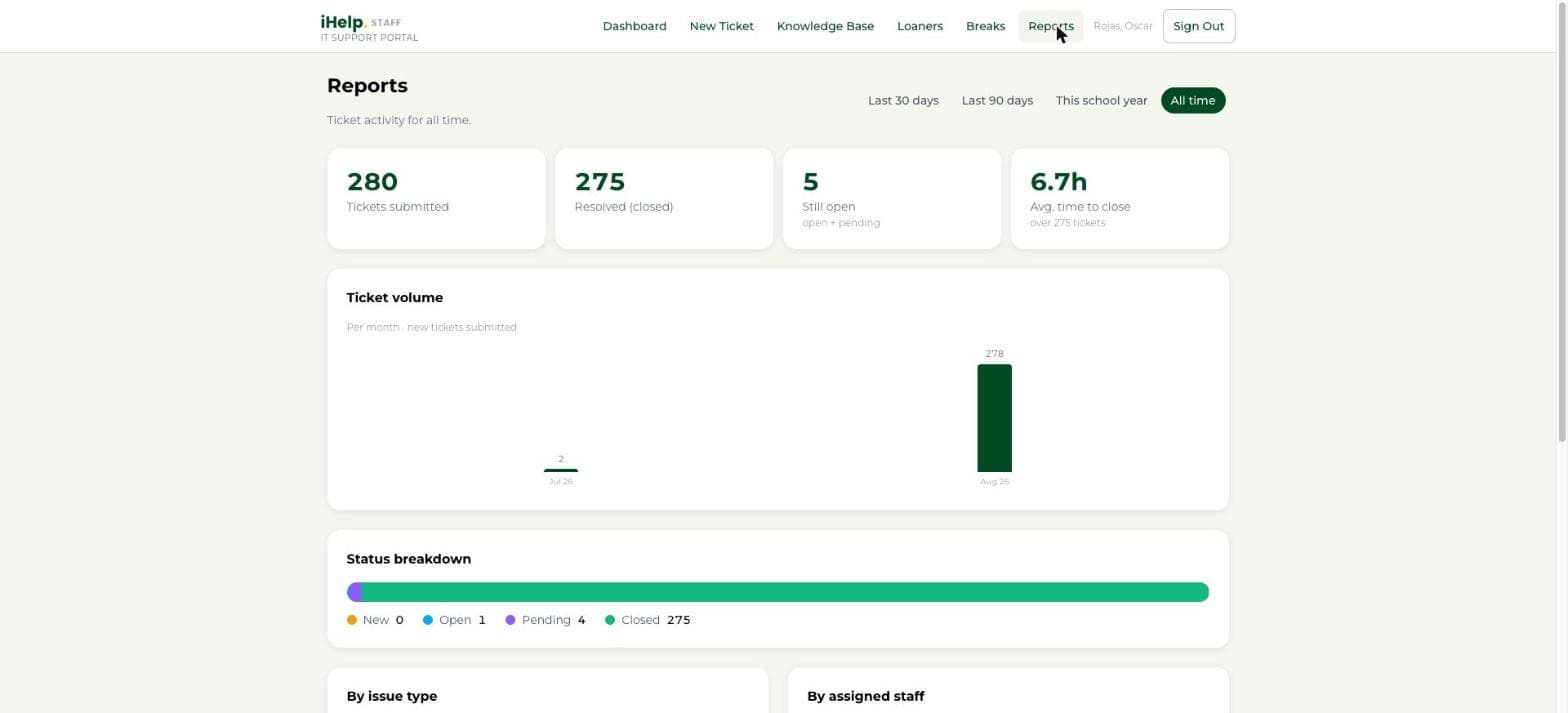Click the Sign Out button
Viewport: 1568px width, 713px height.
[x=1198, y=26]
